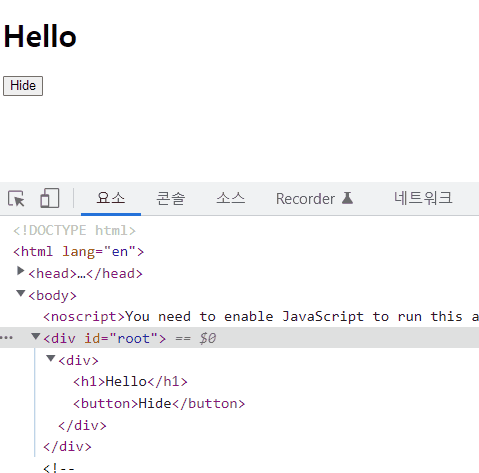Open the three-dots menu beside root div
Image resolution: width=479 pixels, height=473 pixels.
[7, 338]
